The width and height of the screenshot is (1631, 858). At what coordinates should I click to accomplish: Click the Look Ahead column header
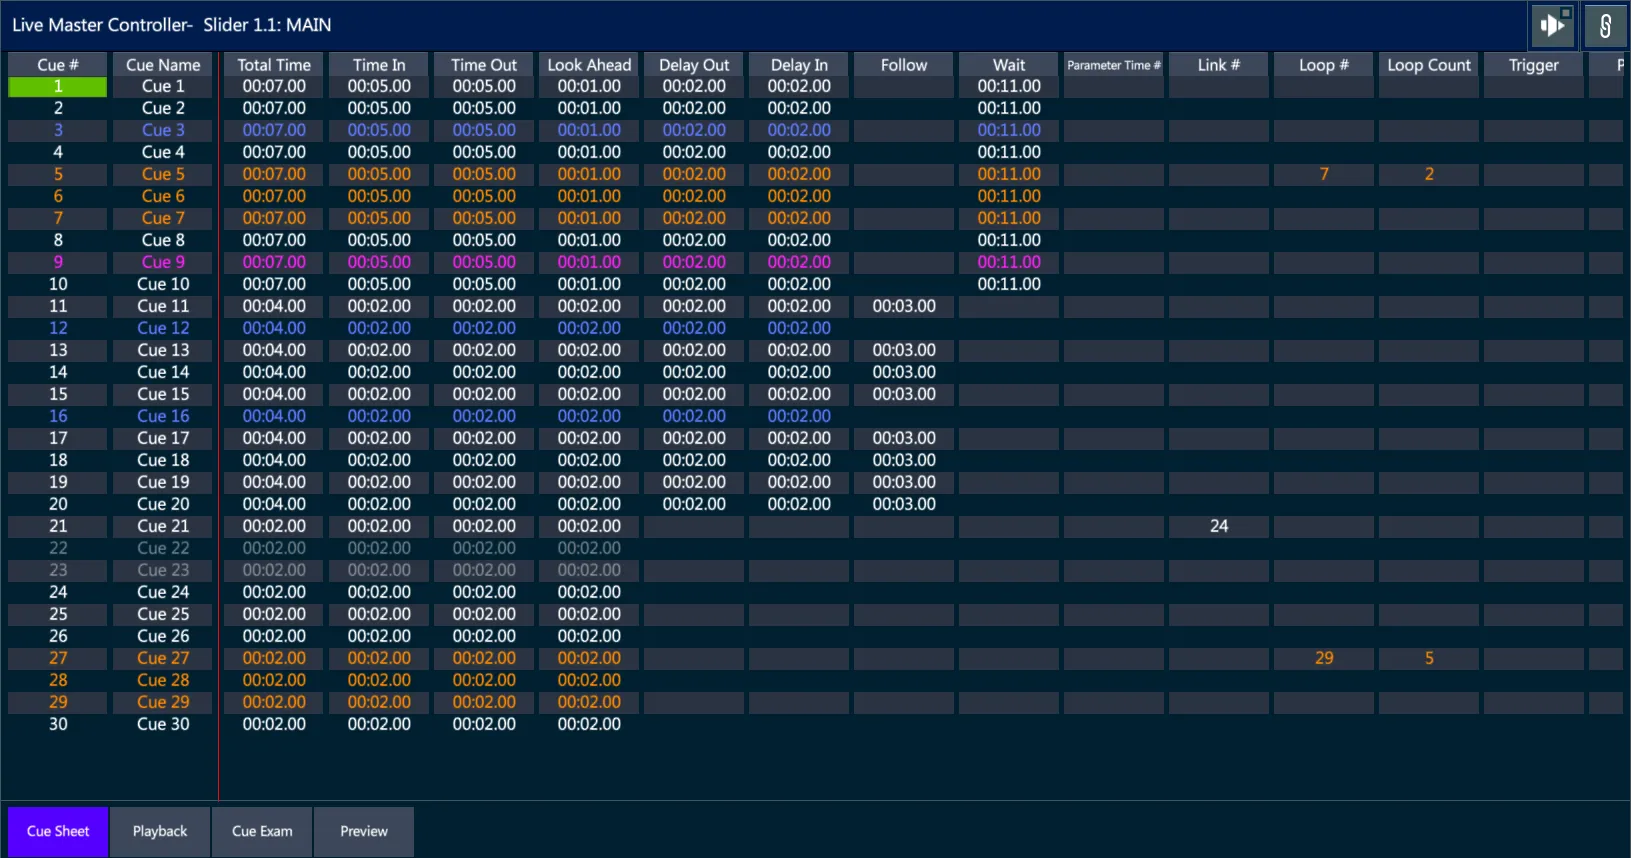coord(589,64)
